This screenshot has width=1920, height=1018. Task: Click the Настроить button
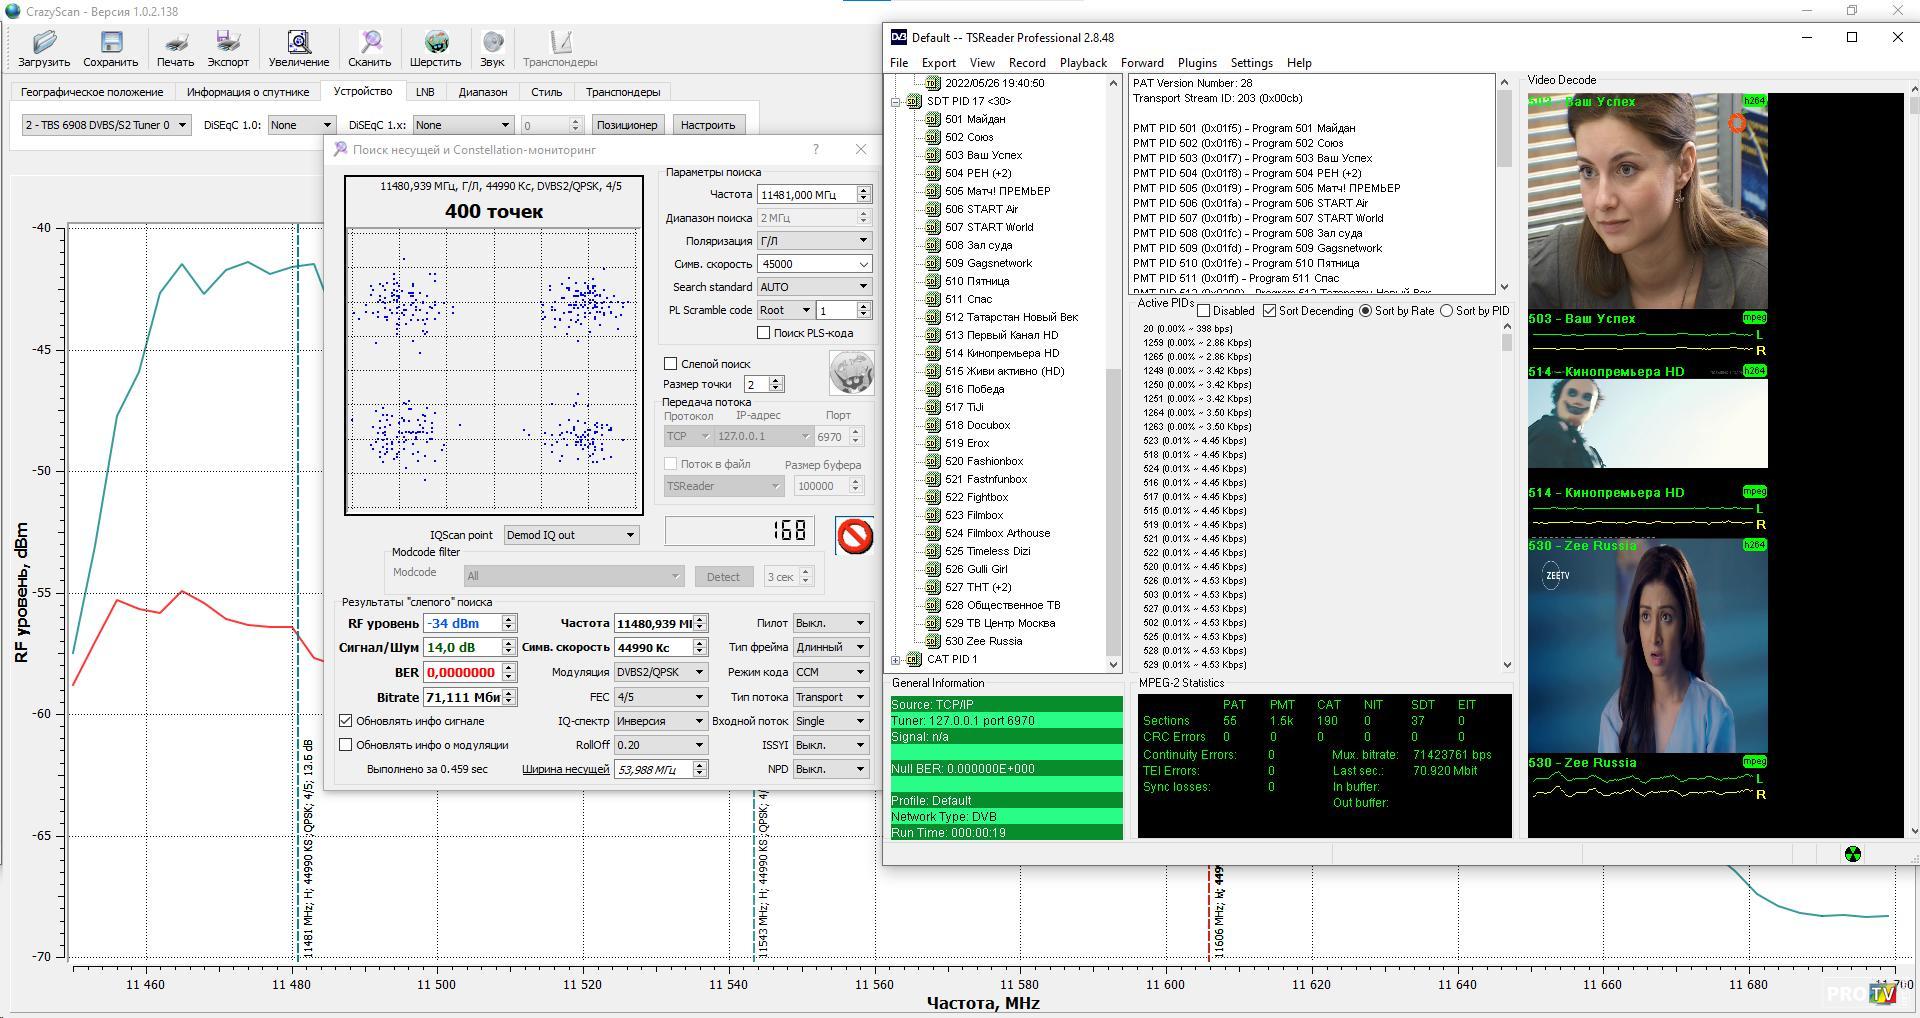(x=708, y=125)
